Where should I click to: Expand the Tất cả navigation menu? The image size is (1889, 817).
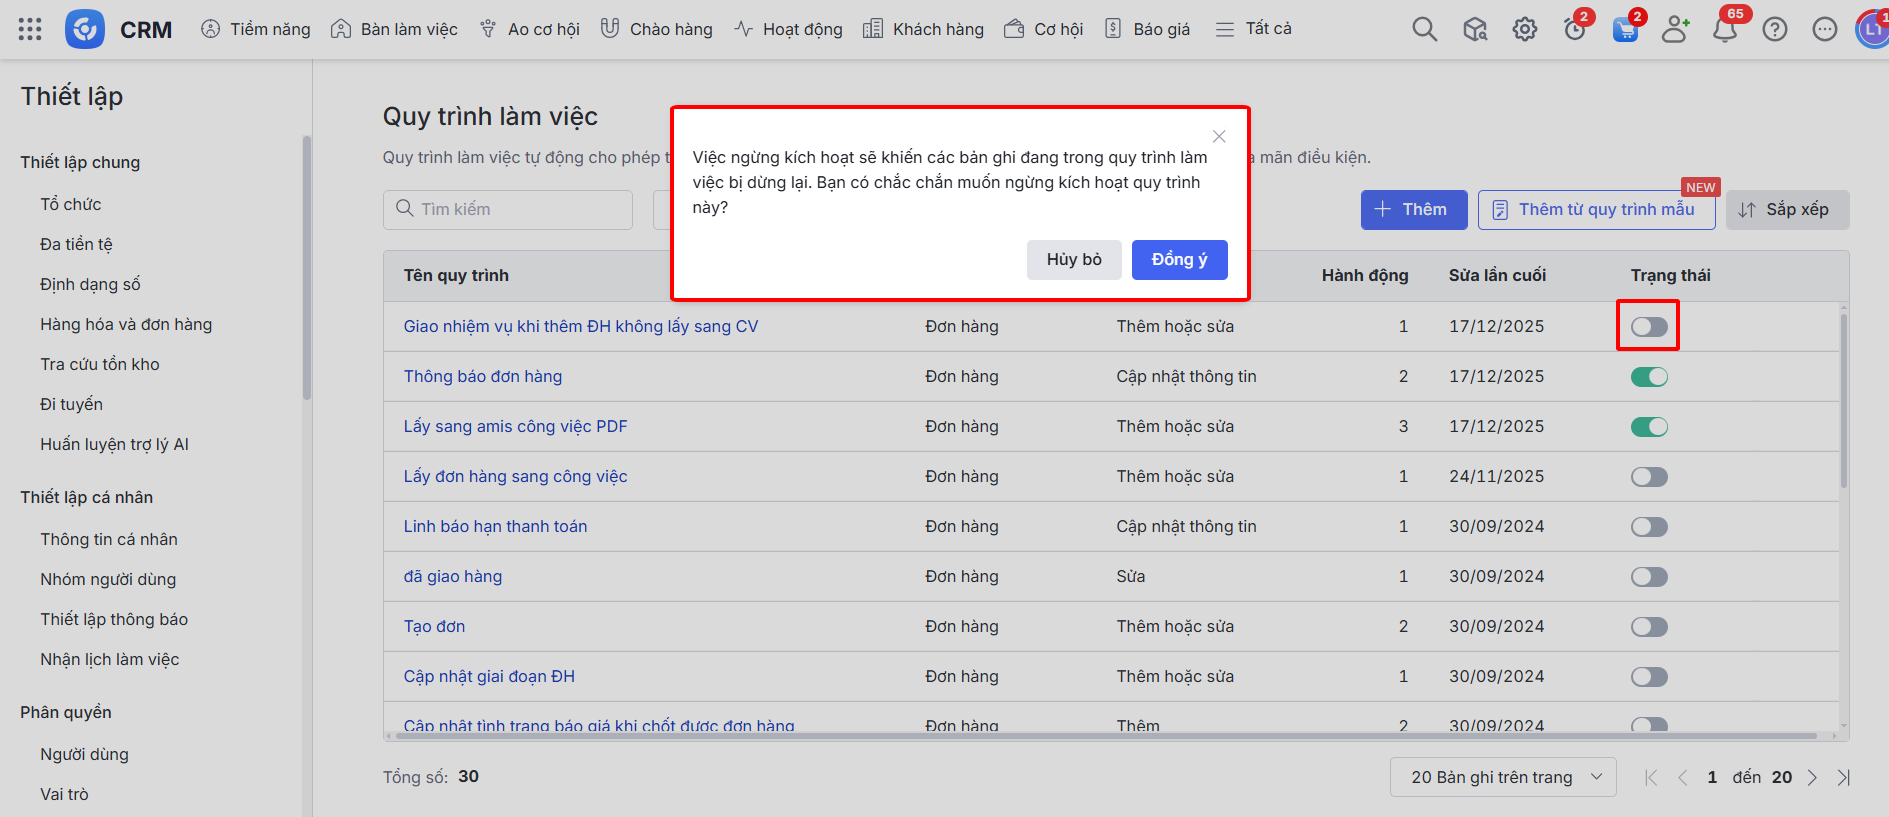[x=1253, y=29]
